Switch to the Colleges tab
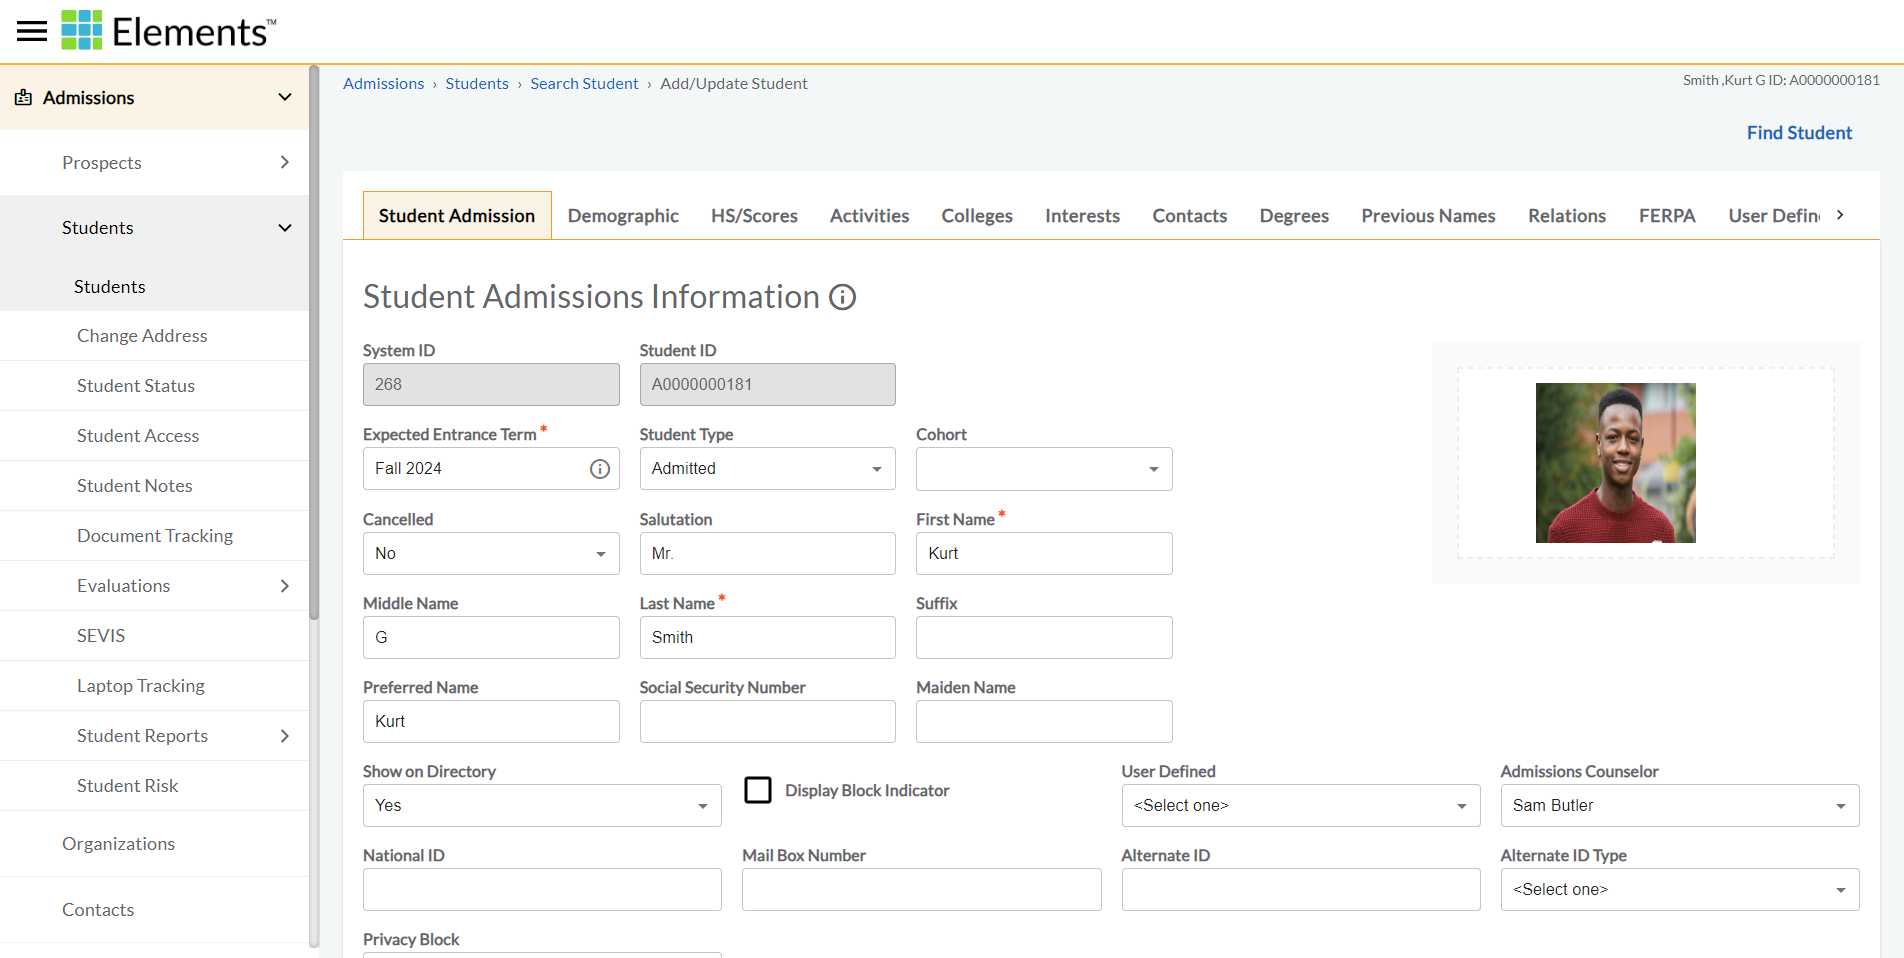Image resolution: width=1904 pixels, height=958 pixels. [x=977, y=216]
